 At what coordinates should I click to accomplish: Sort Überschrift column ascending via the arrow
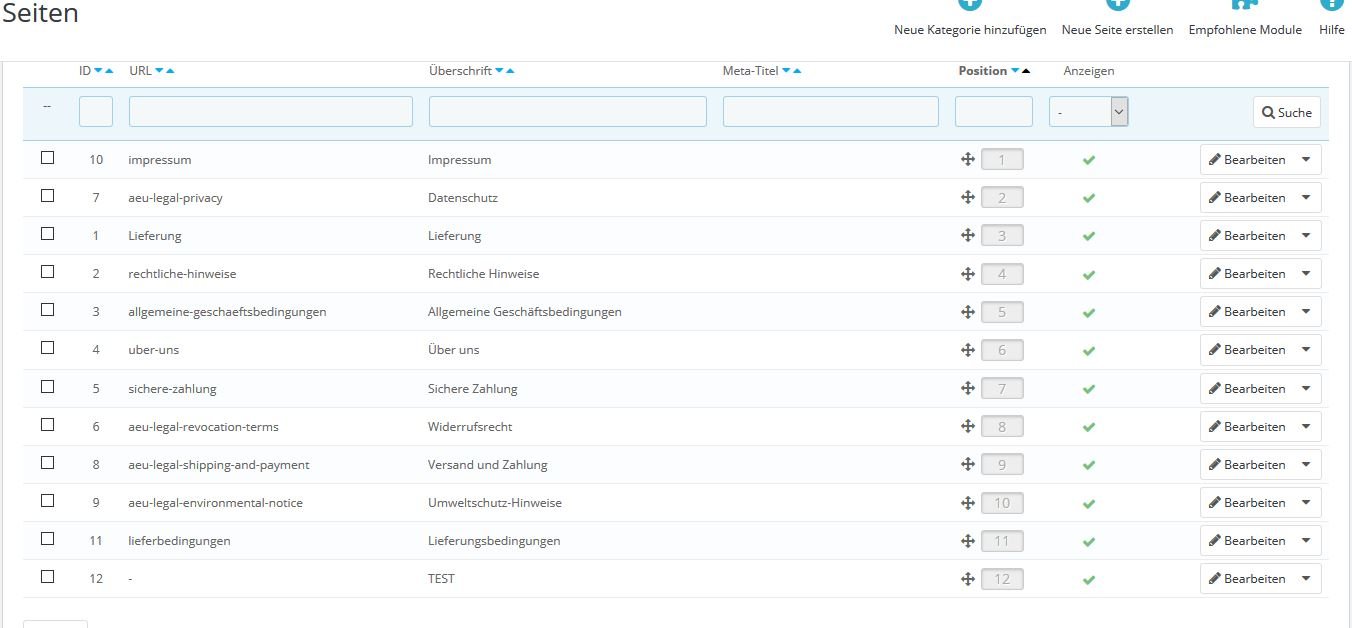pos(510,70)
